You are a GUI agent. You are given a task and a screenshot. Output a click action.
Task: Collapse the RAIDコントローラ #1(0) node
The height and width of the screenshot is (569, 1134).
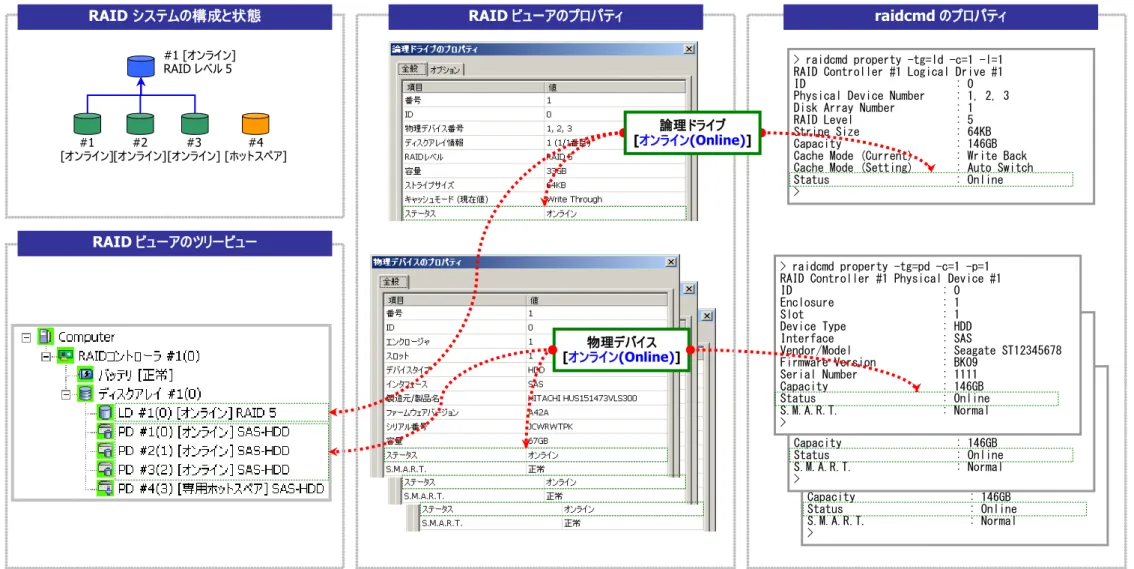46,356
